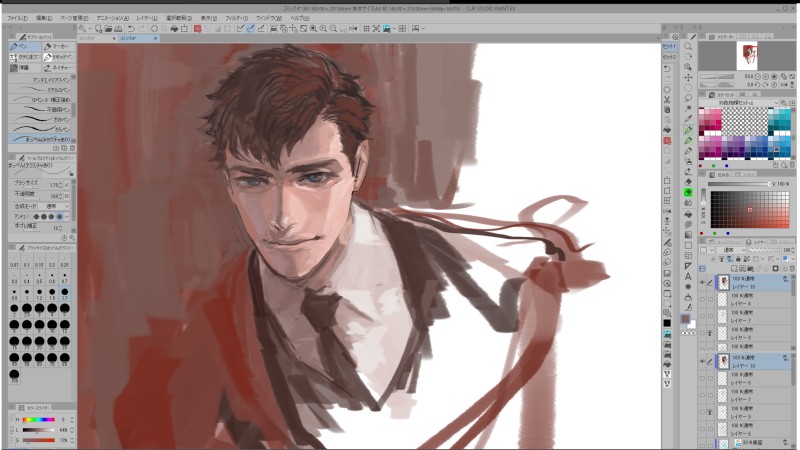The height and width of the screenshot is (450, 800).
Task: Choose the 不透明ペン brush in the sub tool list
Action: [40, 109]
